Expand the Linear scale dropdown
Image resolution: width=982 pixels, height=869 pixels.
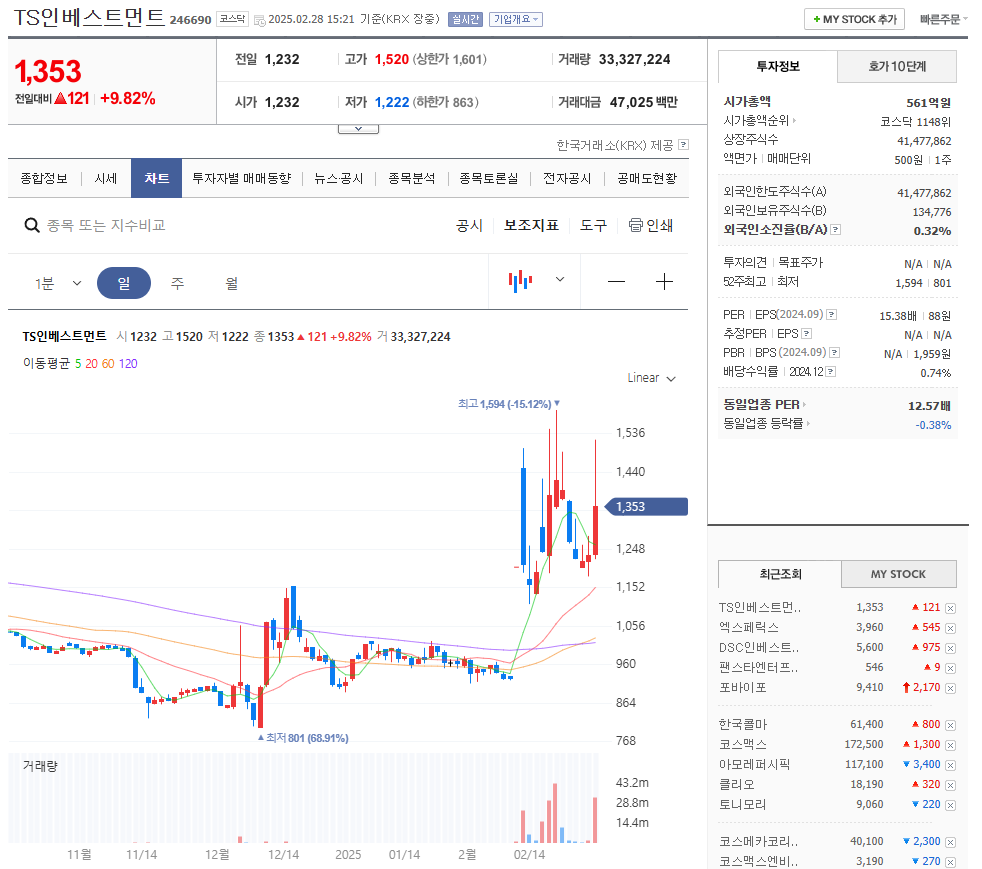pyautogui.click(x=651, y=378)
